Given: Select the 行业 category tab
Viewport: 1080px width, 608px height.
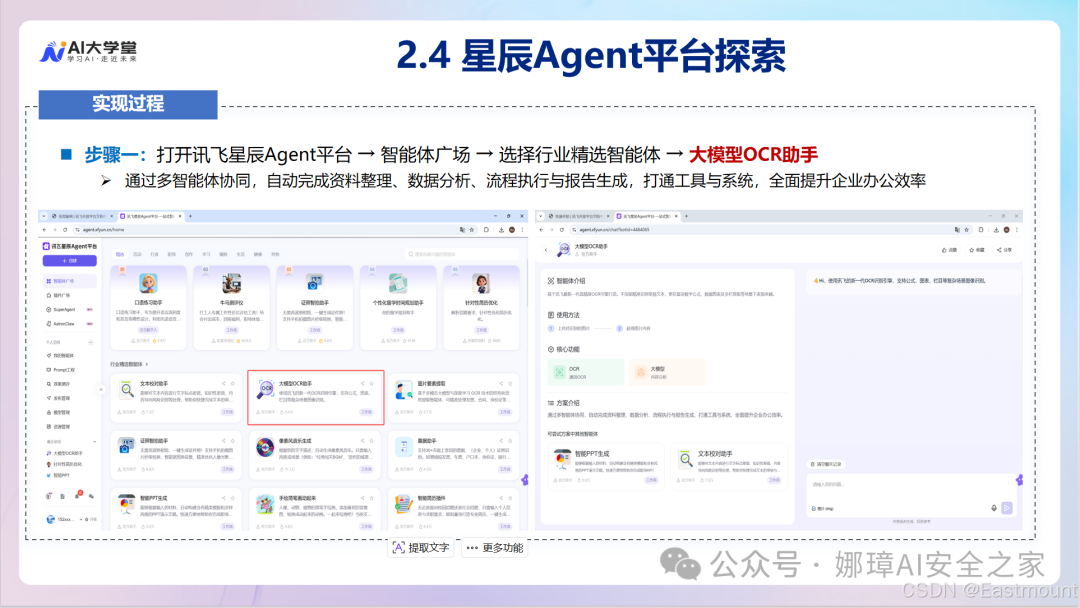Looking at the screenshot, I should tap(155, 254).
